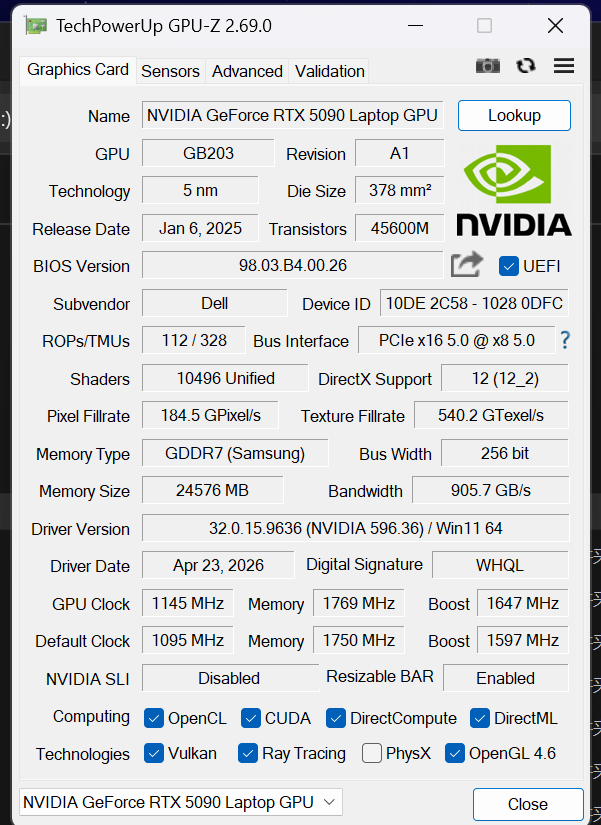
Task: Click the Close button at bottom
Action: [x=528, y=804]
